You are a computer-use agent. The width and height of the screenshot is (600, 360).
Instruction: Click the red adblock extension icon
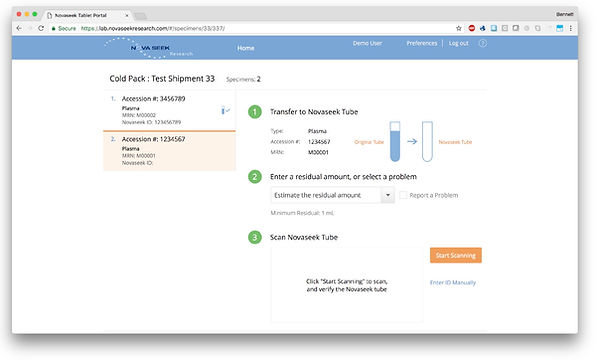pos(472,28)
